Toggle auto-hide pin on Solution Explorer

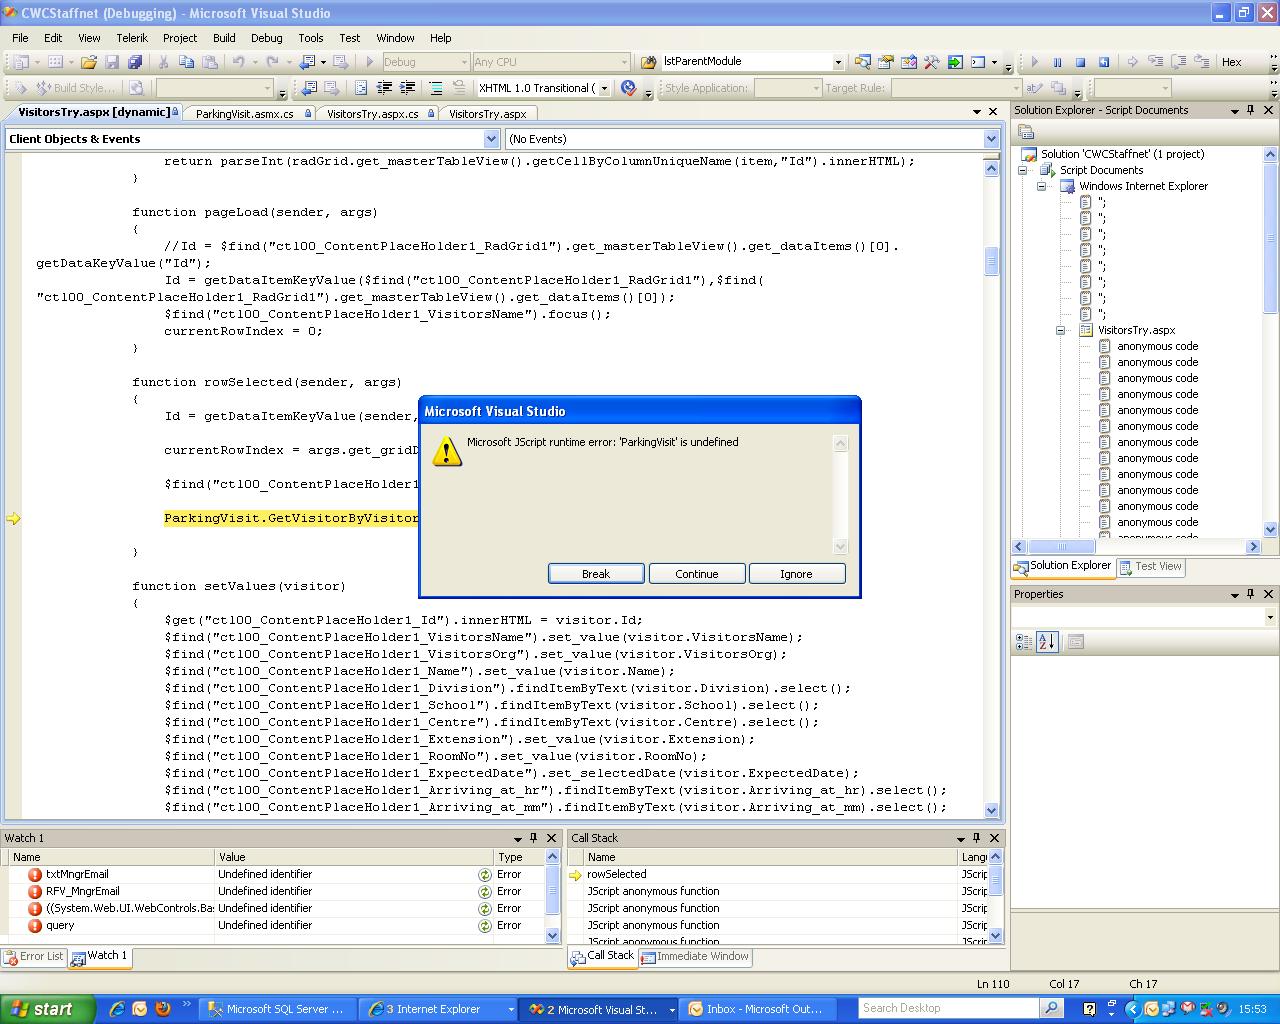click(1250, 110)
